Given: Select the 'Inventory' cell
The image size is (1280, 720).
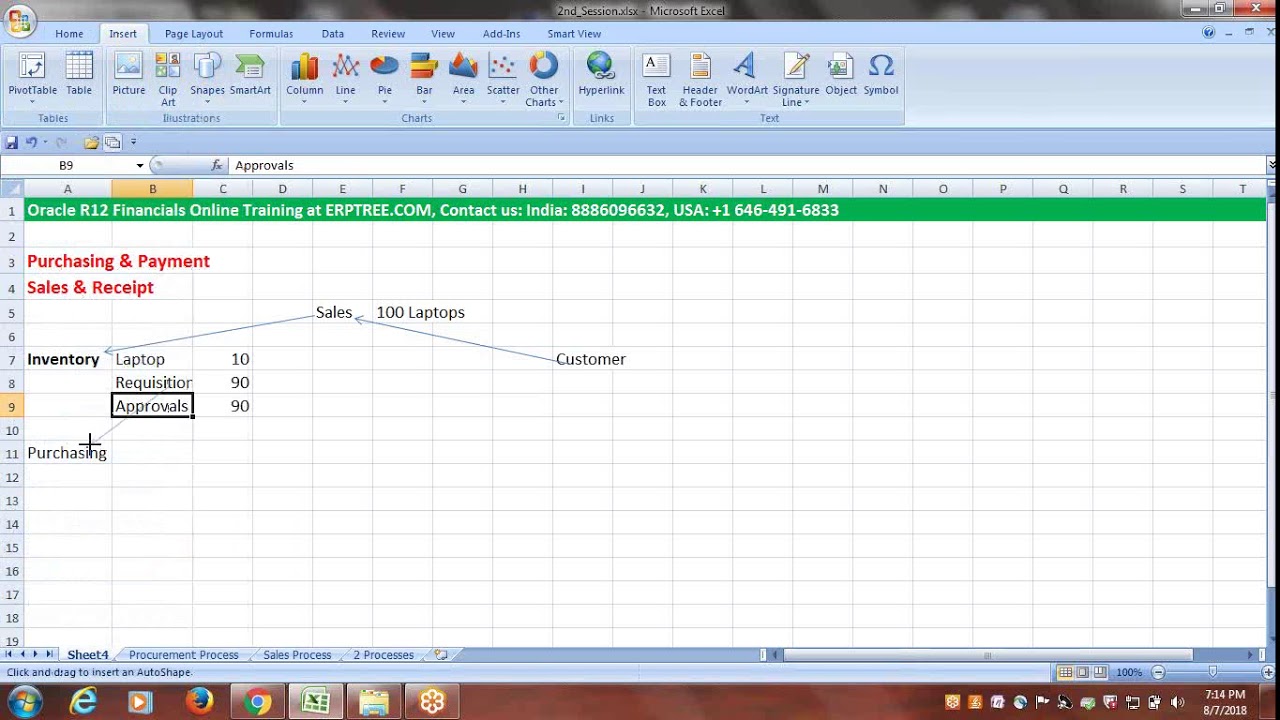Looking at the screenshot, I should (67, 359).
